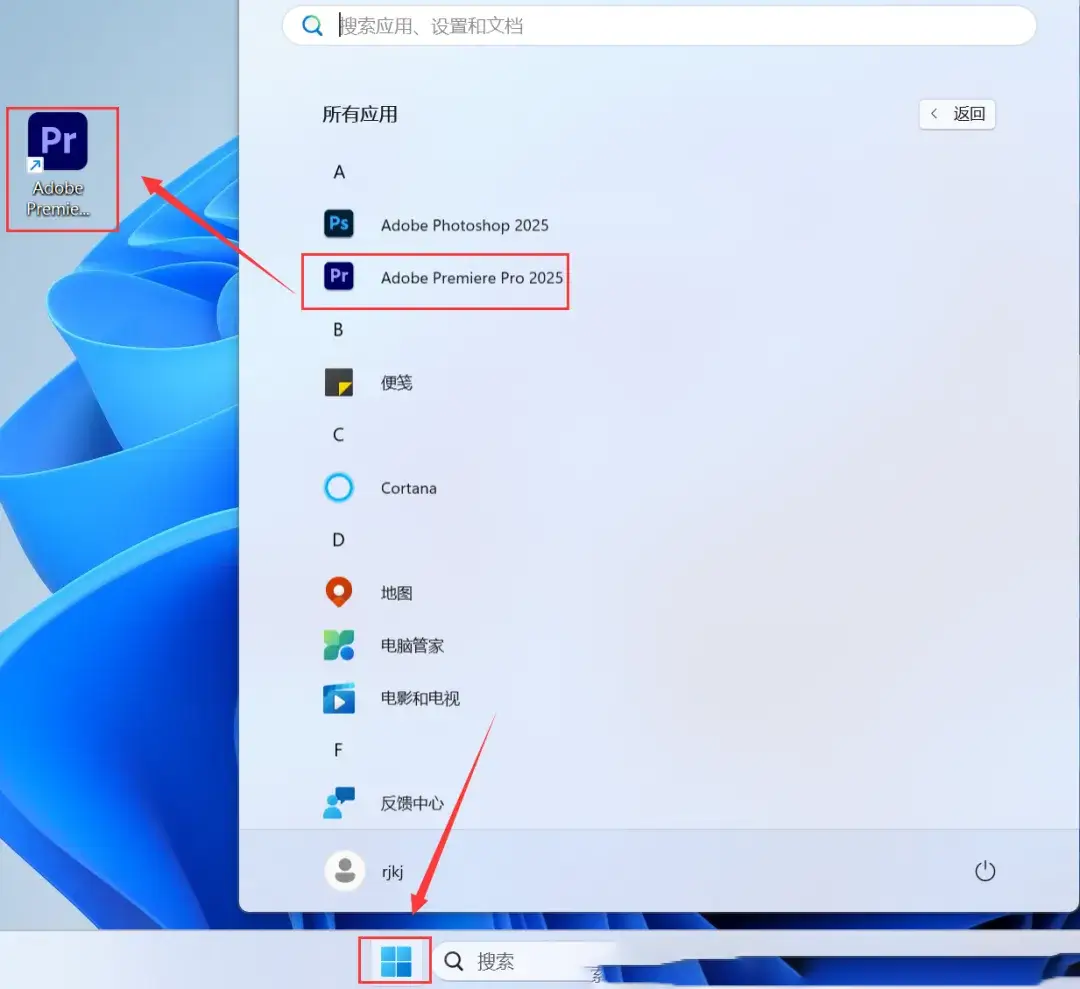1080x989 pixels.
Task: Open Adobe Premiere Pro 2025 in app list
Action: click(x=471, y=278)
